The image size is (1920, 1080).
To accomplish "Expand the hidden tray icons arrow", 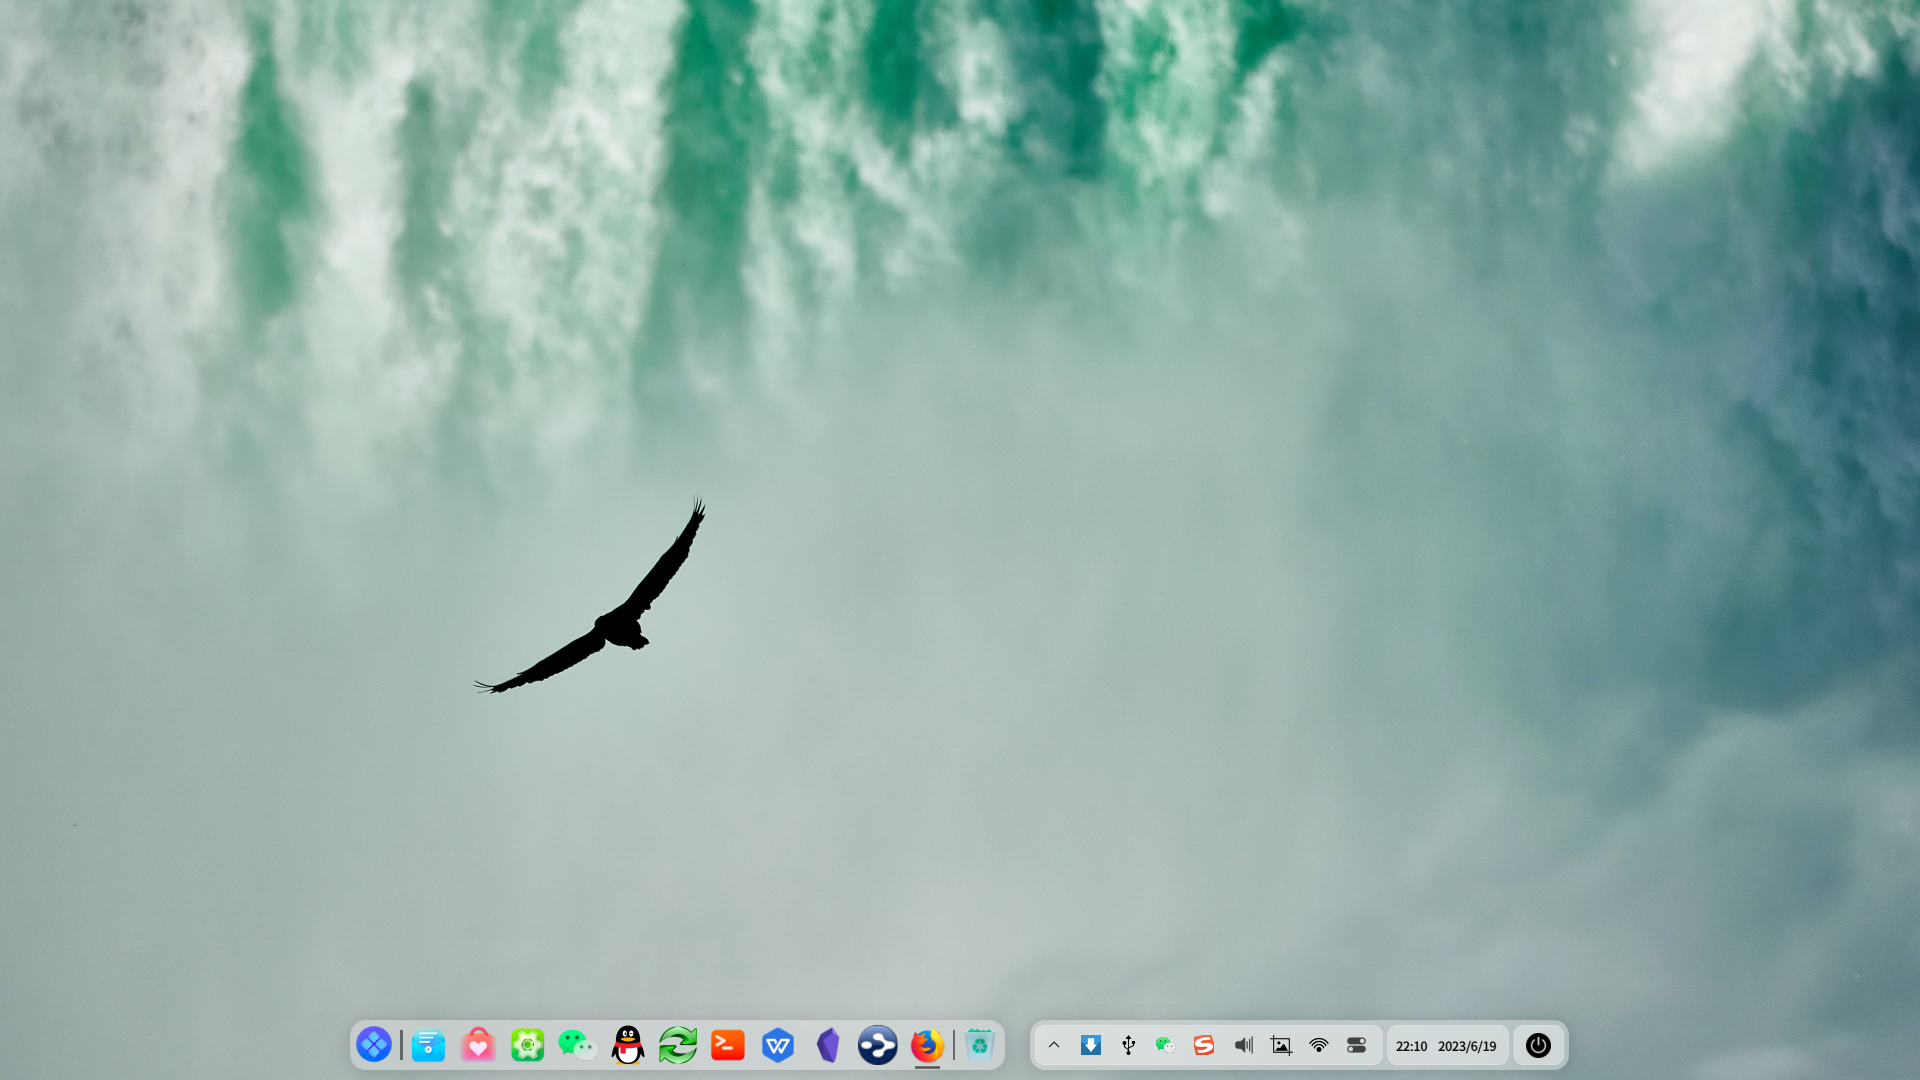I will (x=1053, y=1045).
